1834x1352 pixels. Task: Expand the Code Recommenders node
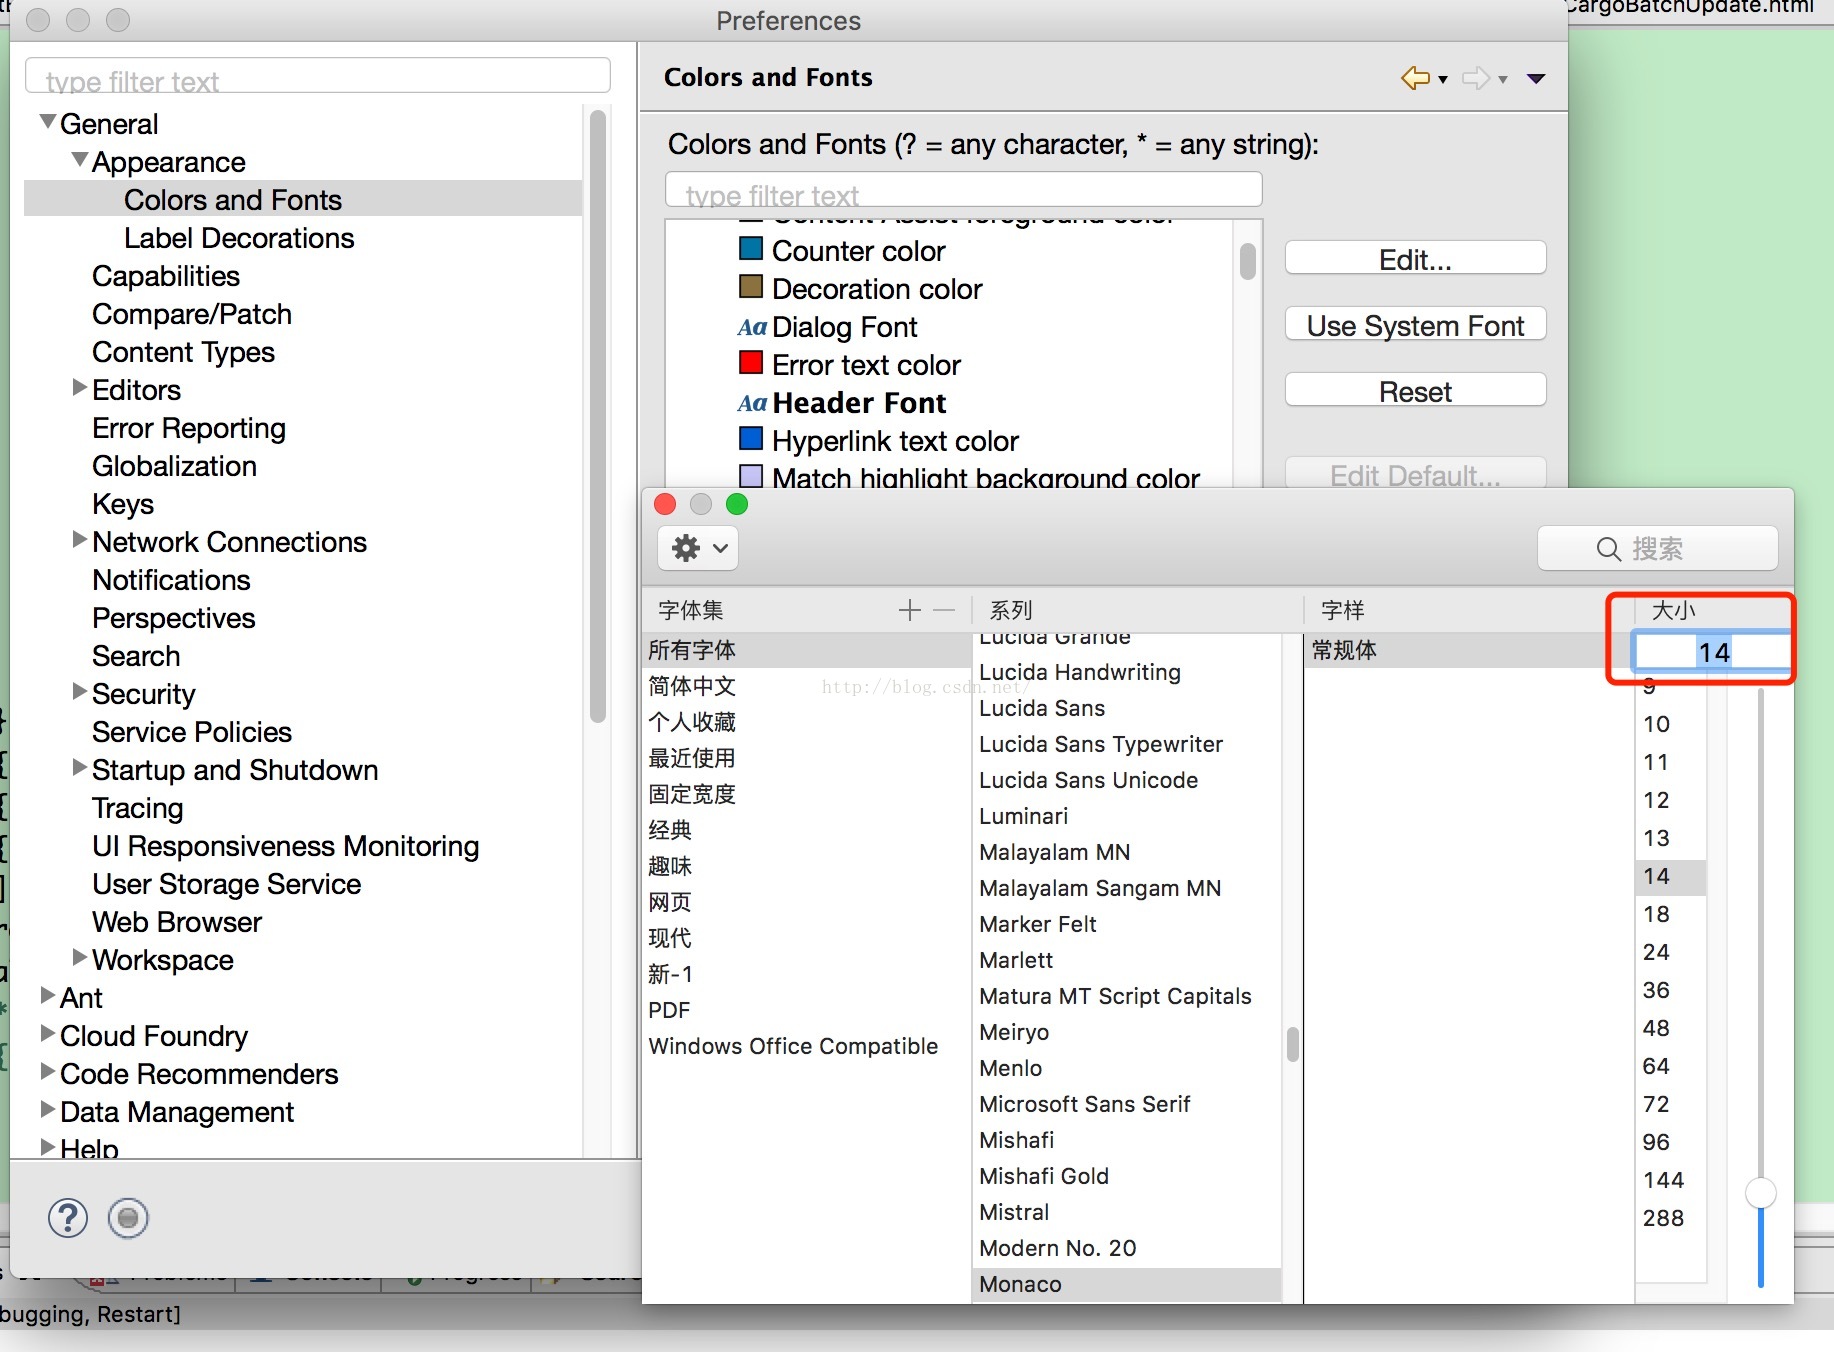(x=47, y=1072)
